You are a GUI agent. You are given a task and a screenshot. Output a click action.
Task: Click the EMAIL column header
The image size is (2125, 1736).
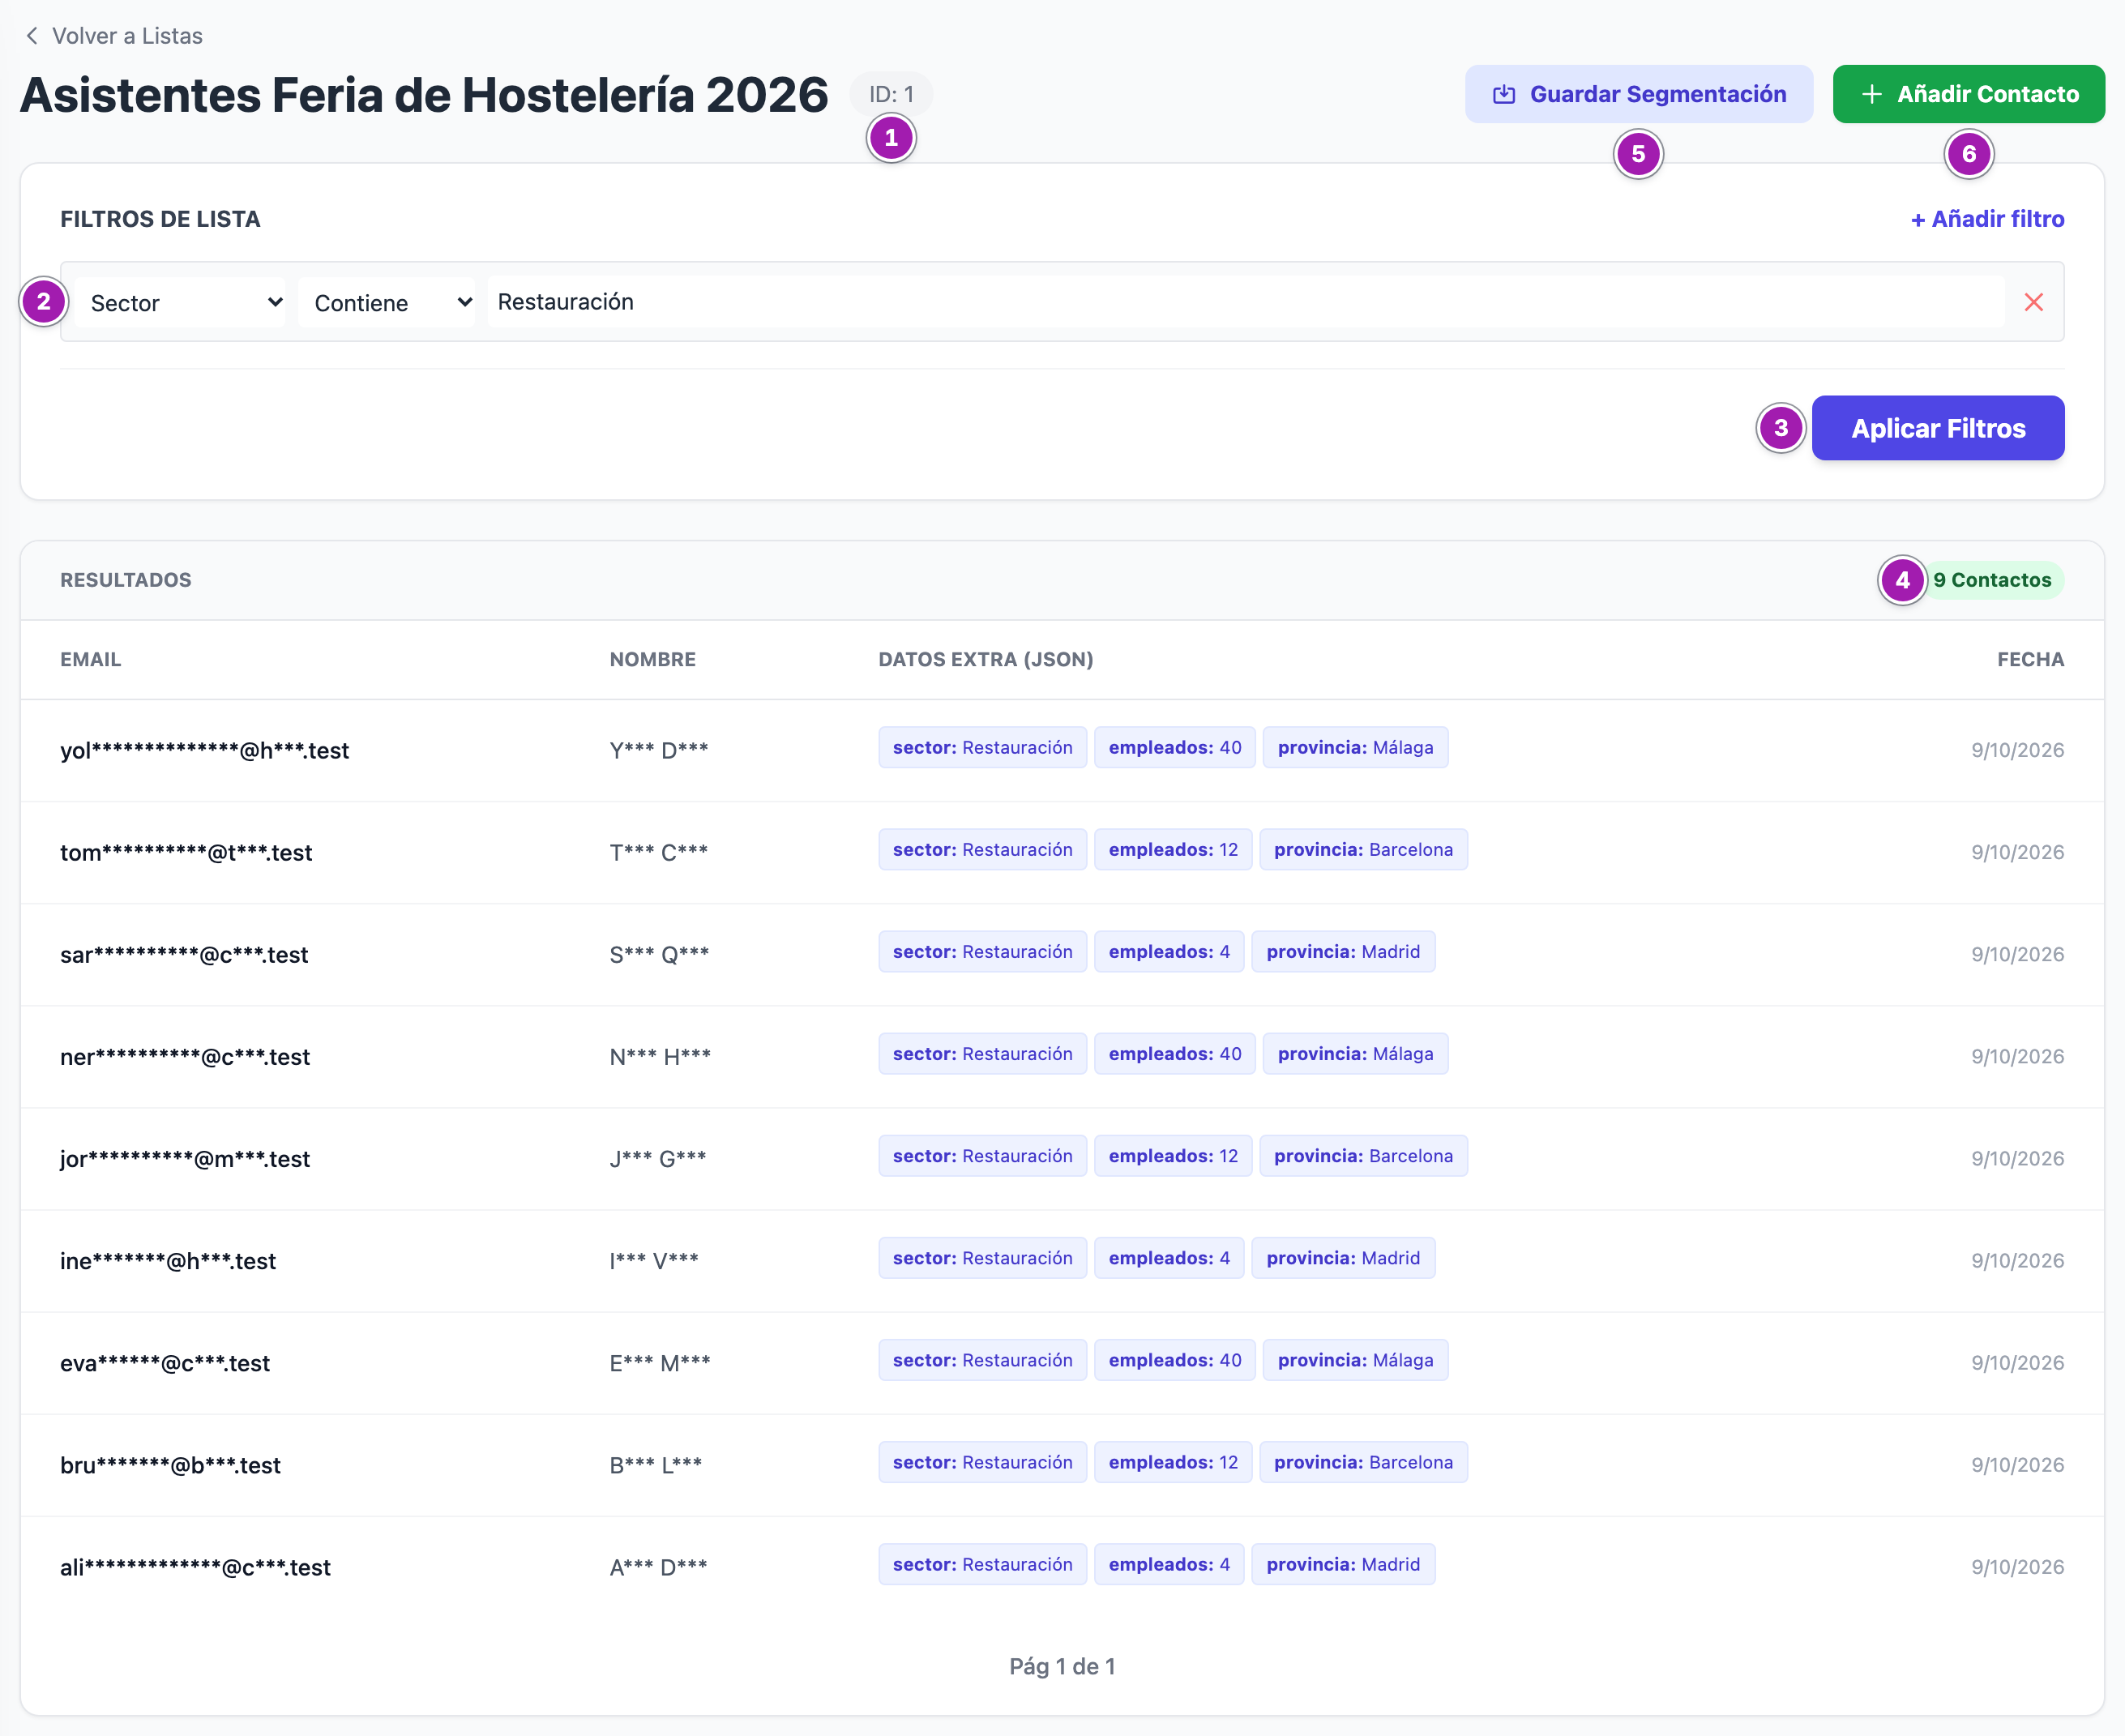pyautogui.click(x=90, y=659)
